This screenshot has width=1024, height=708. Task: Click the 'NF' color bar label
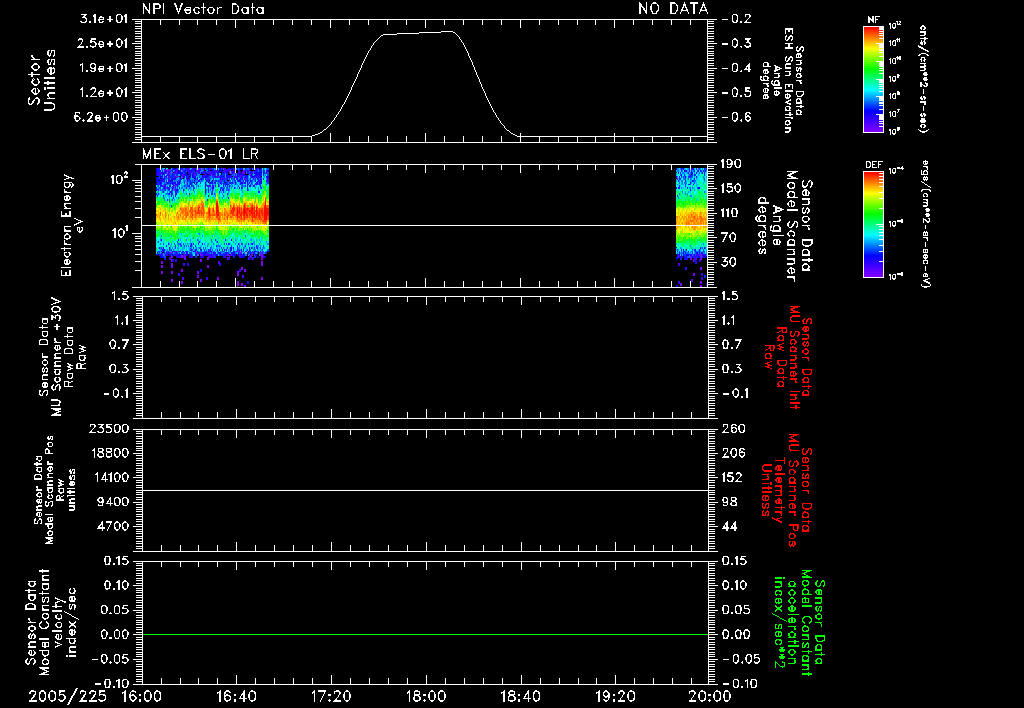(873, 20)
